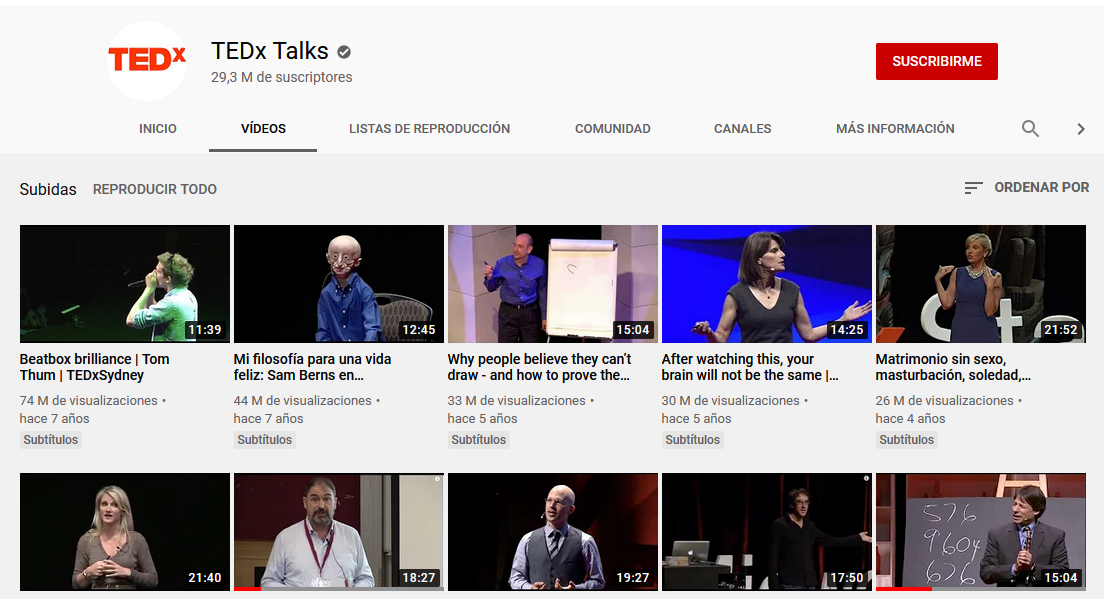The height and width of the screenshot is (599, 1104).
Task: Open the Ordenar por sort dropdown
Action: [1027, 187]
